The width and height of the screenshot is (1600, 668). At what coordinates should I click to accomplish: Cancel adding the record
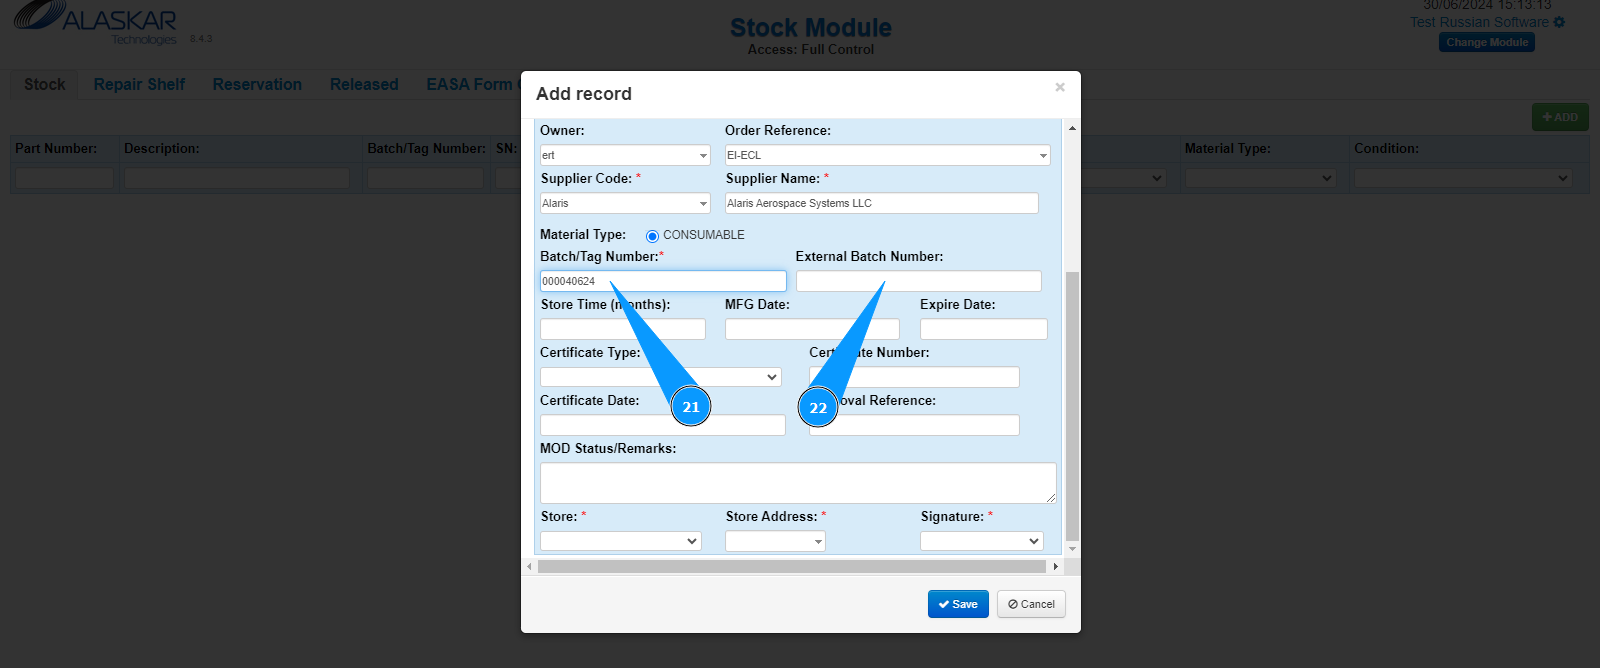(1031, 604)
